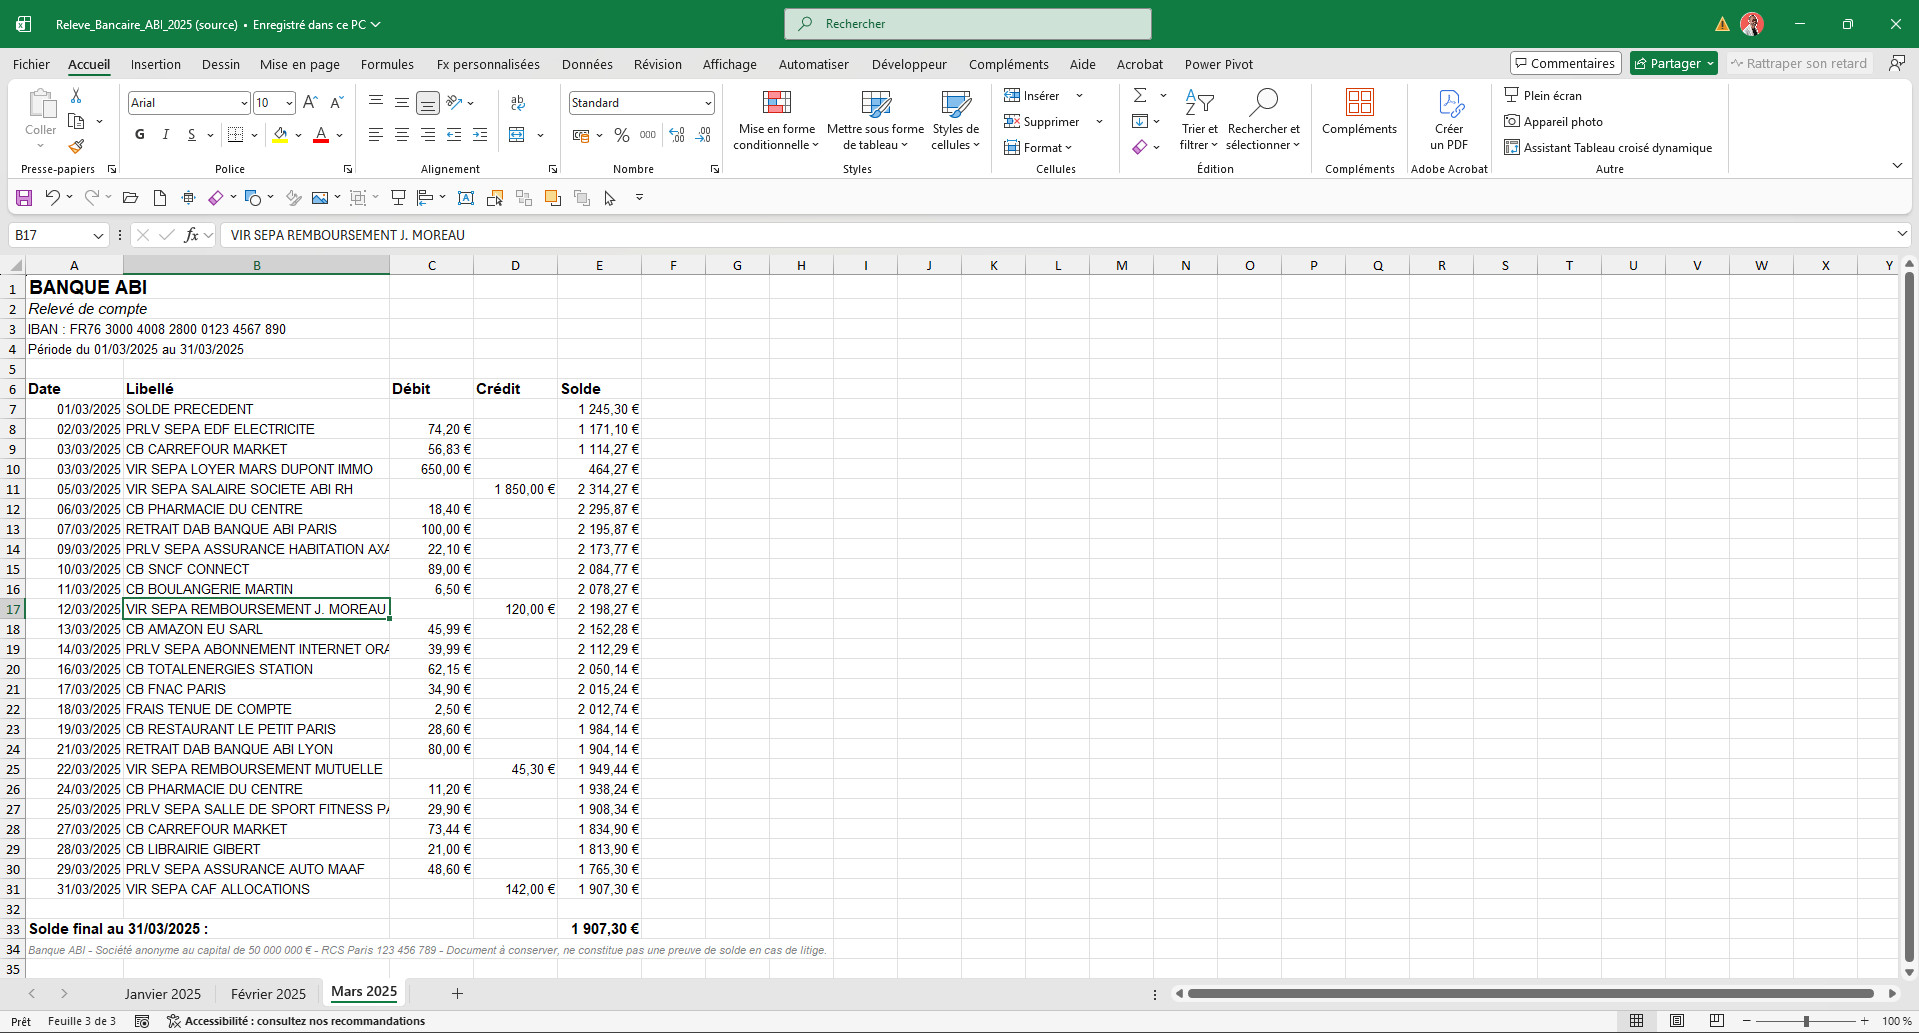Toggle Italic formatting
1919x1033 pixels.
[166, 135]
